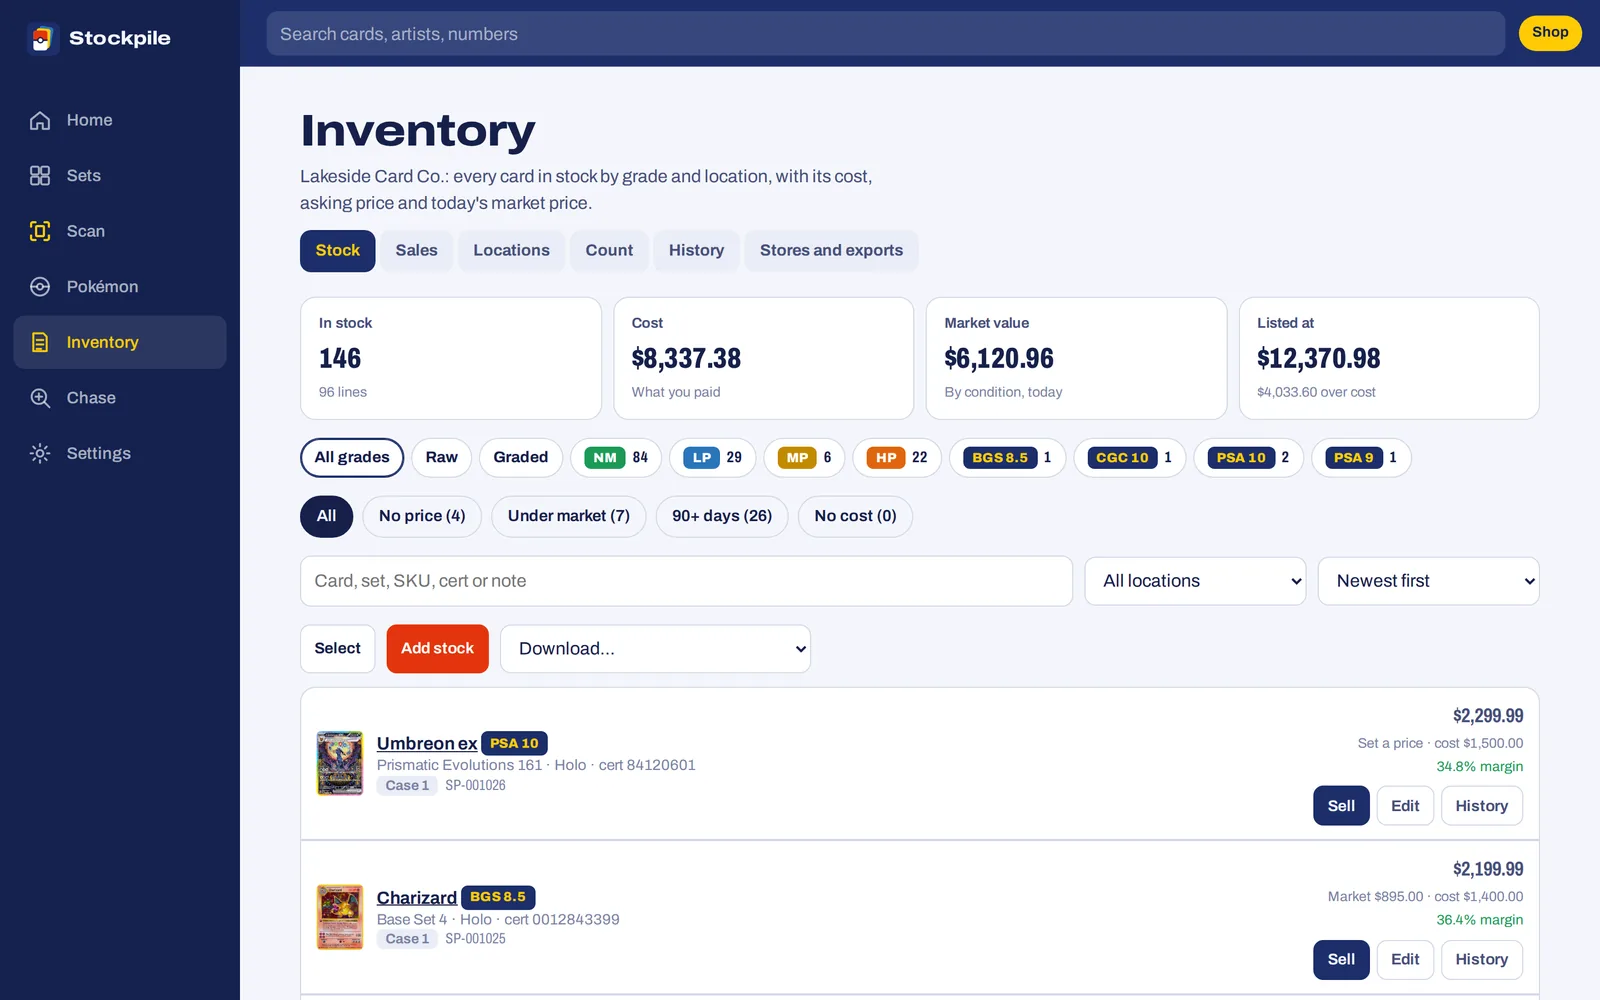Click the Add stock button
The width and height of the screenshot is (1600, 1000).
tap(437, 649)
